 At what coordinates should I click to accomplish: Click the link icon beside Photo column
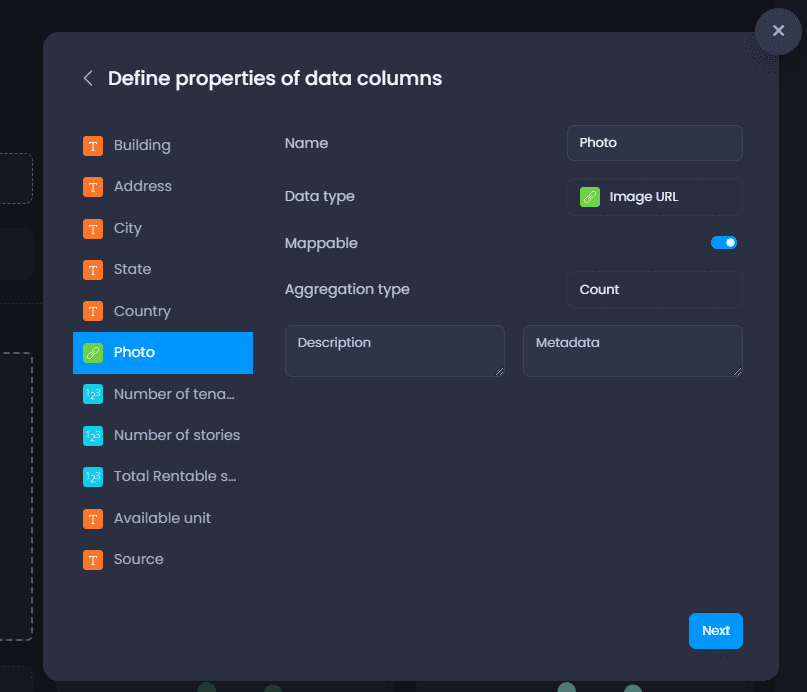pos(93,353)
